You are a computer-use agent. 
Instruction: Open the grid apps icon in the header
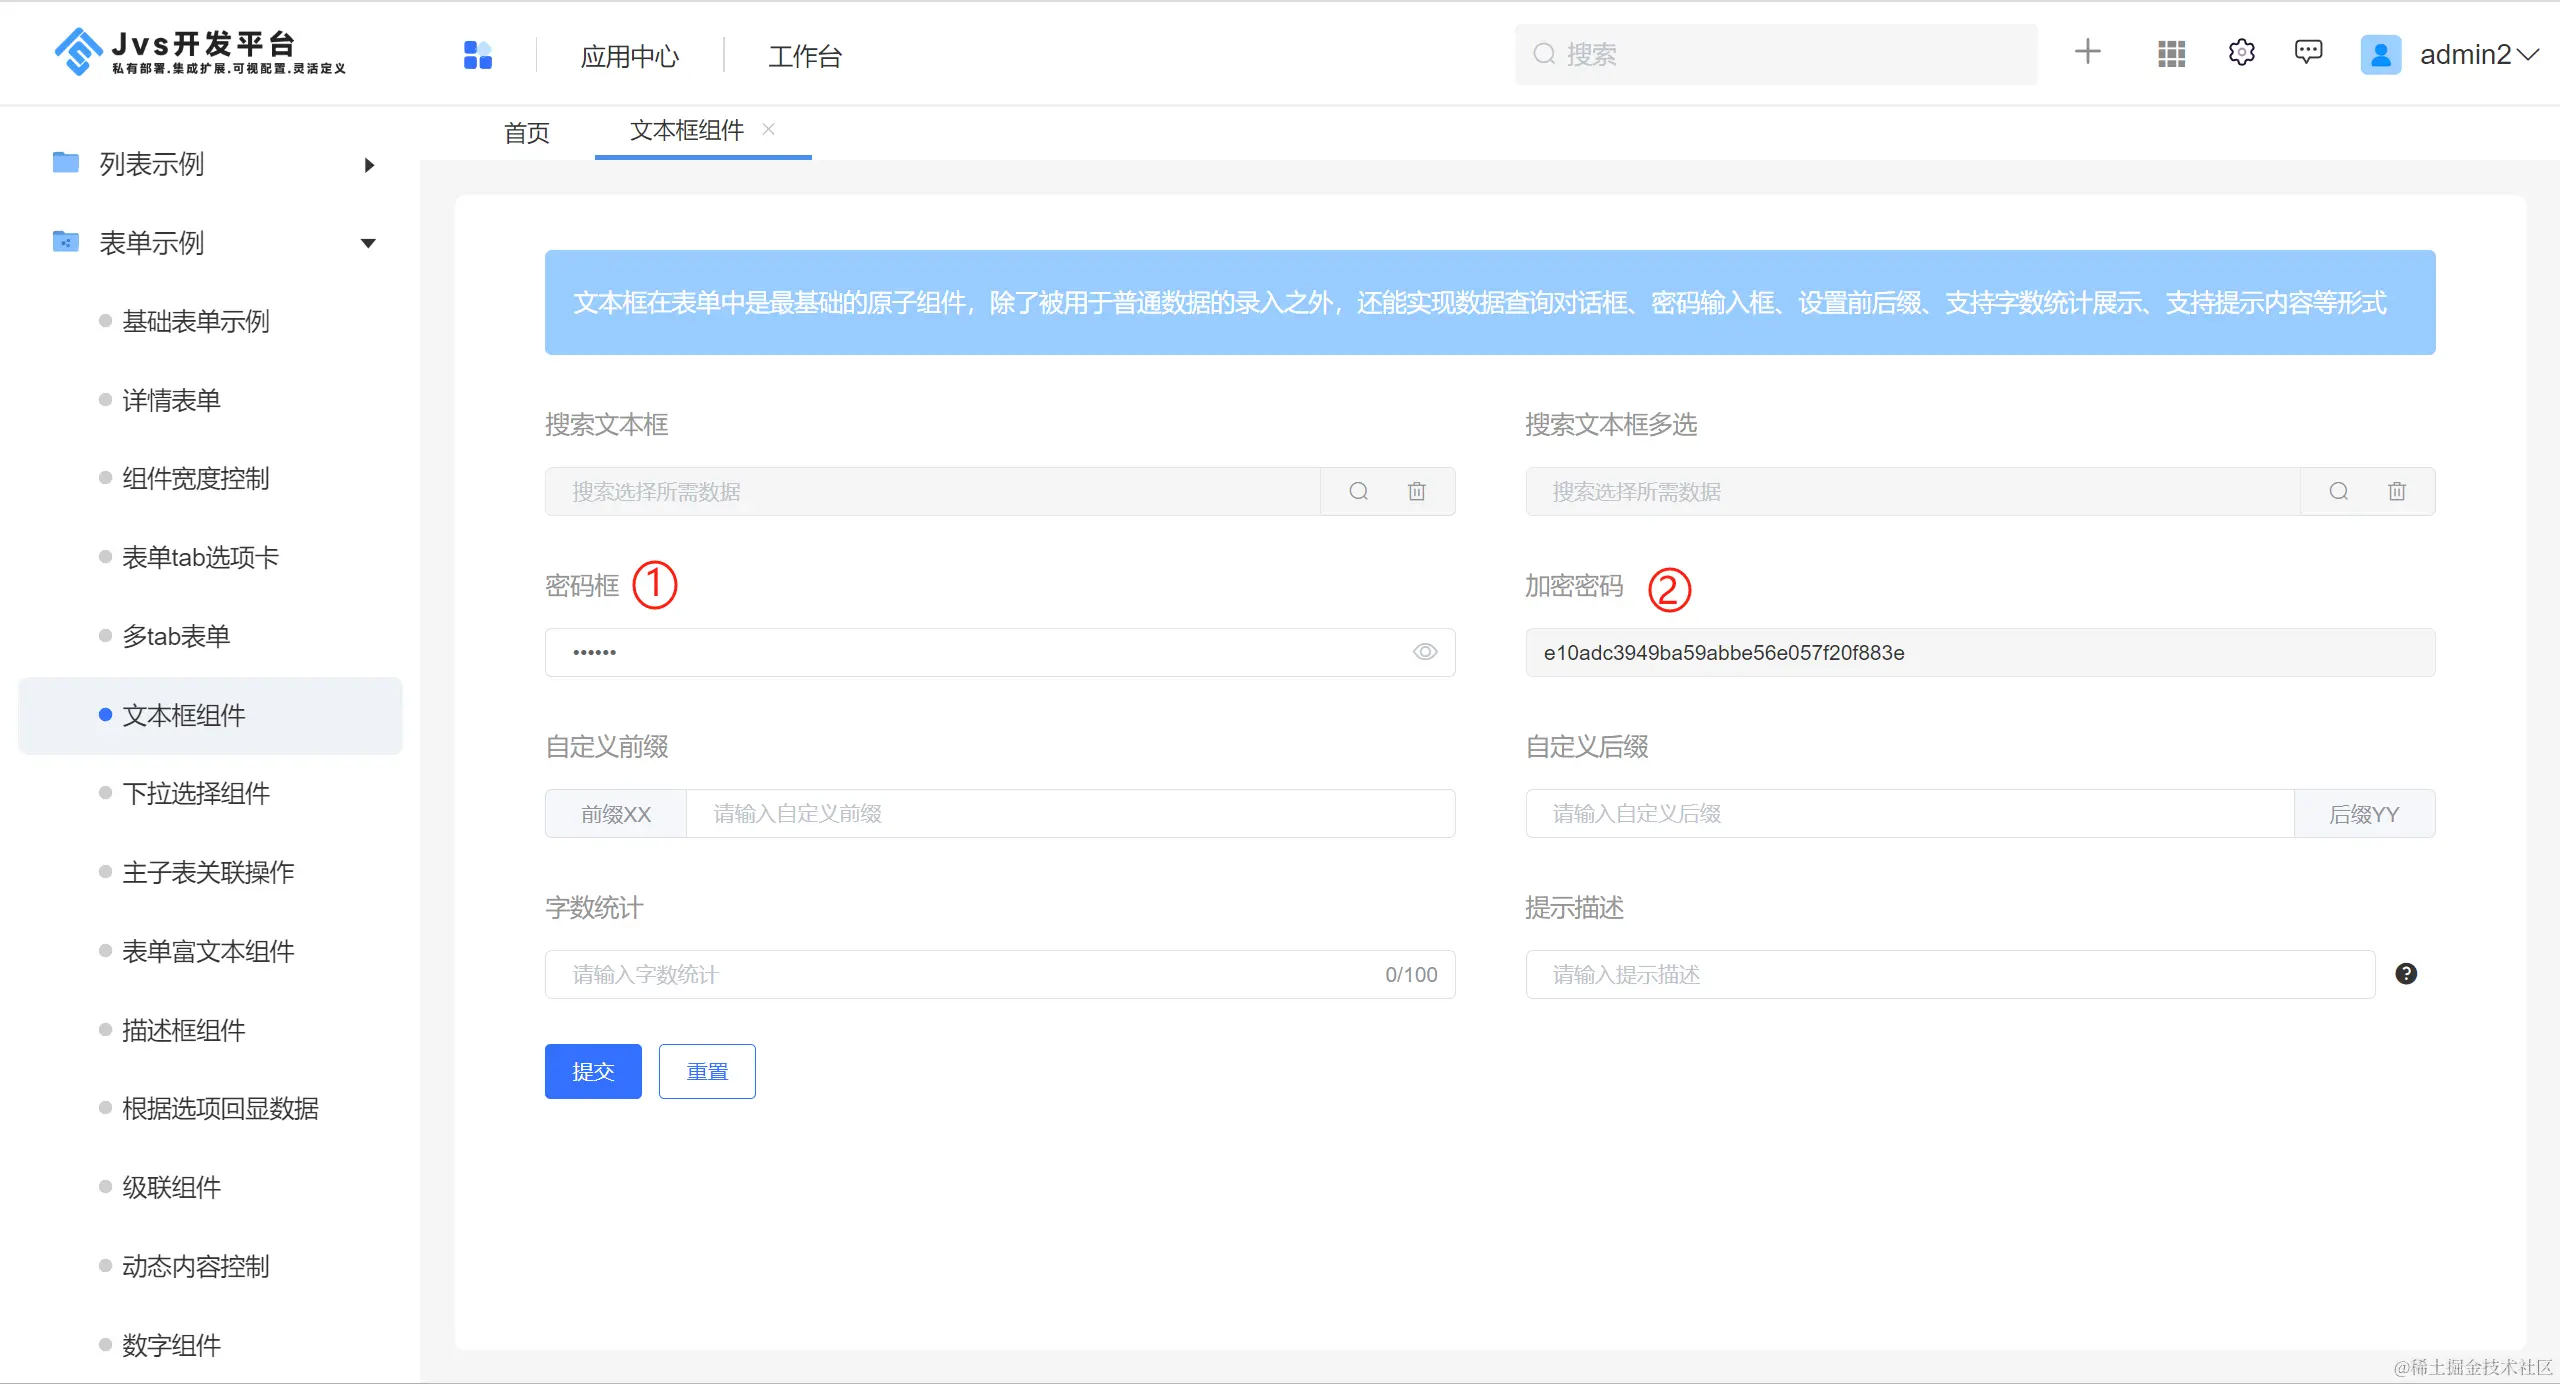pyautogui.click(x=2171, y=54)
